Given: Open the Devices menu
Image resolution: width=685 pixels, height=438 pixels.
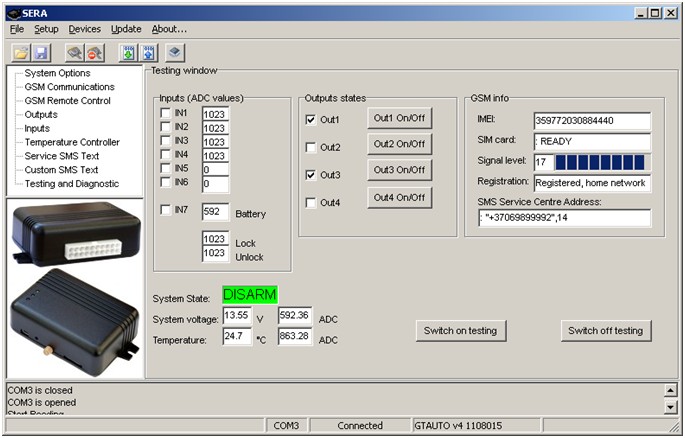Looking at the screenshot, I should 84,29.
